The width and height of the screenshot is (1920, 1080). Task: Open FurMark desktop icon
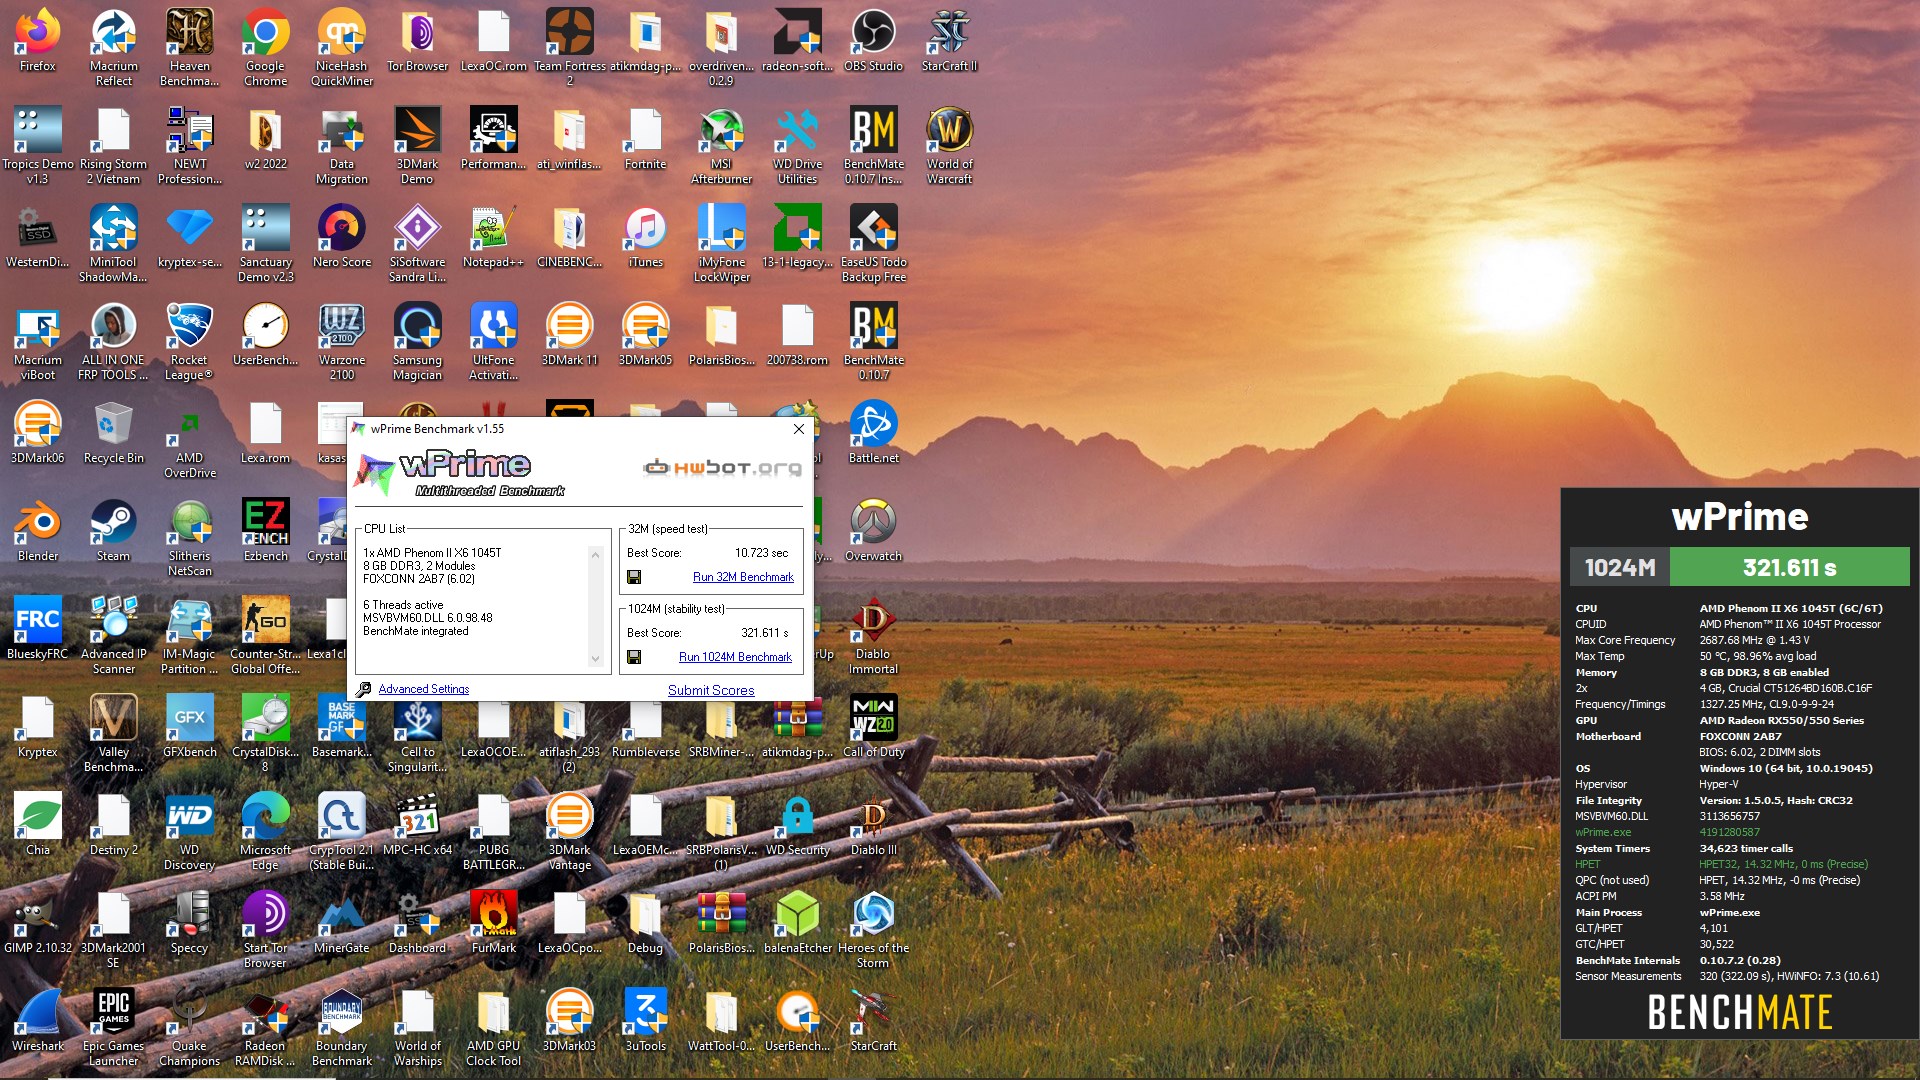tap(494, 922)
